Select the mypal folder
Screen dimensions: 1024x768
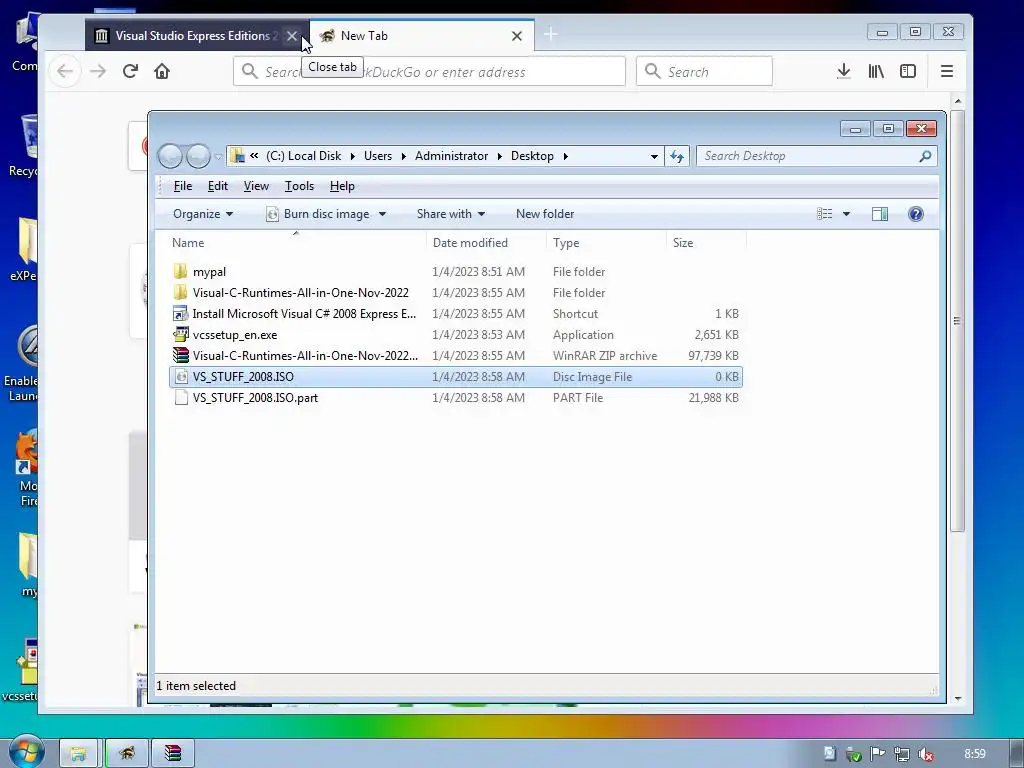coord(455,272)
